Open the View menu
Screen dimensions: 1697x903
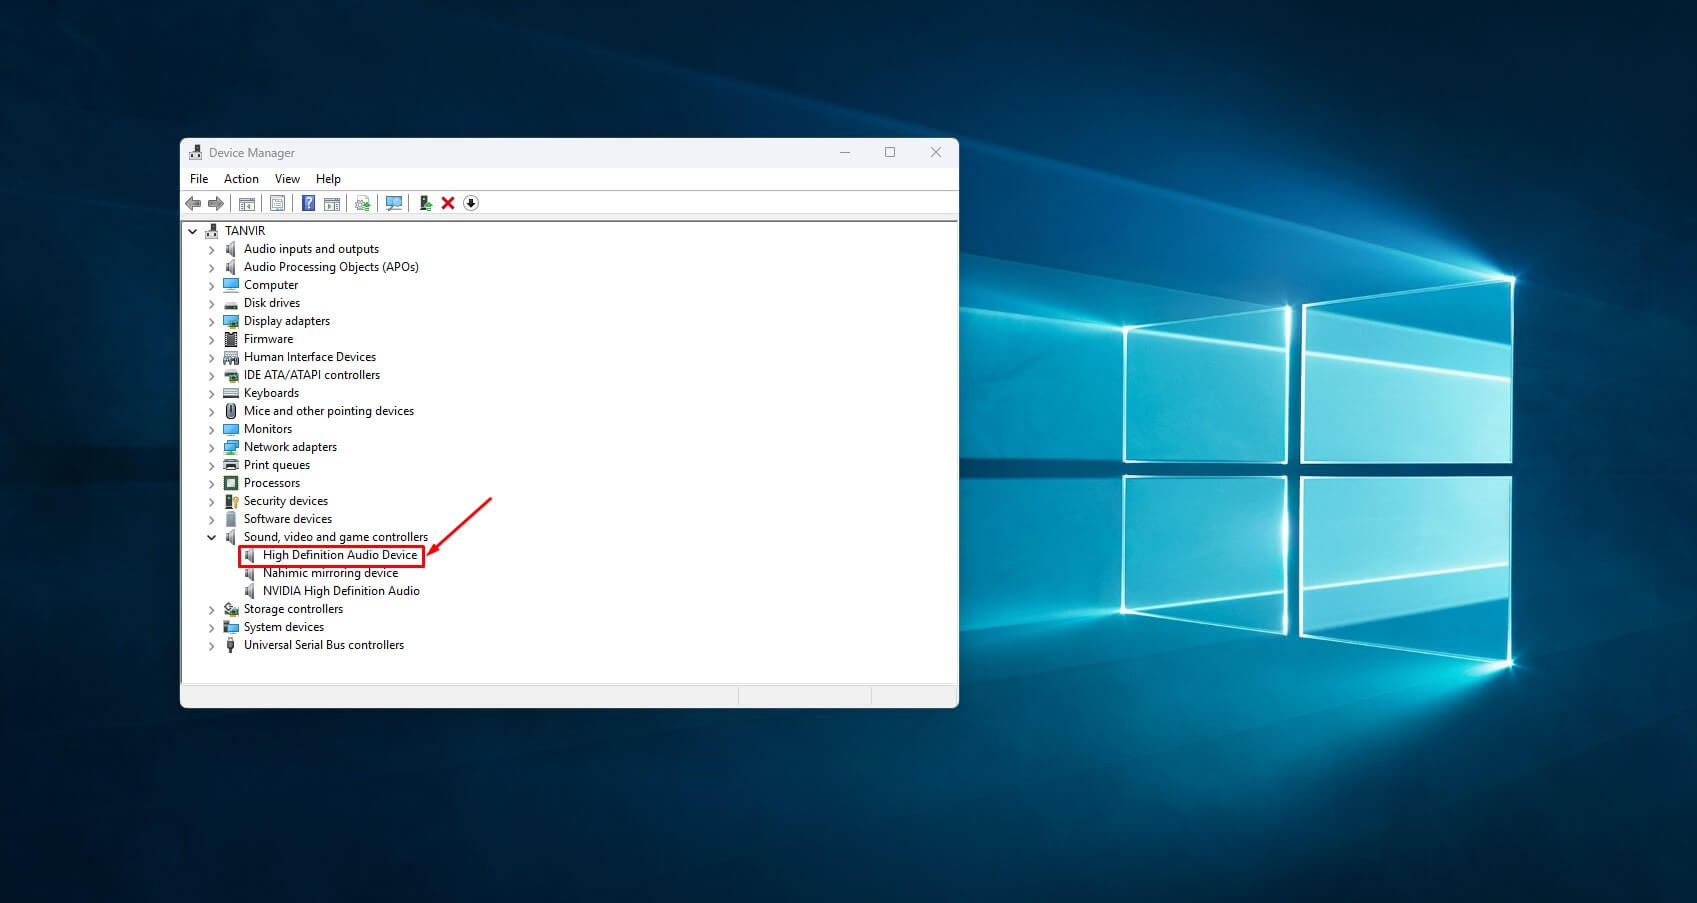tap(287, 179)
